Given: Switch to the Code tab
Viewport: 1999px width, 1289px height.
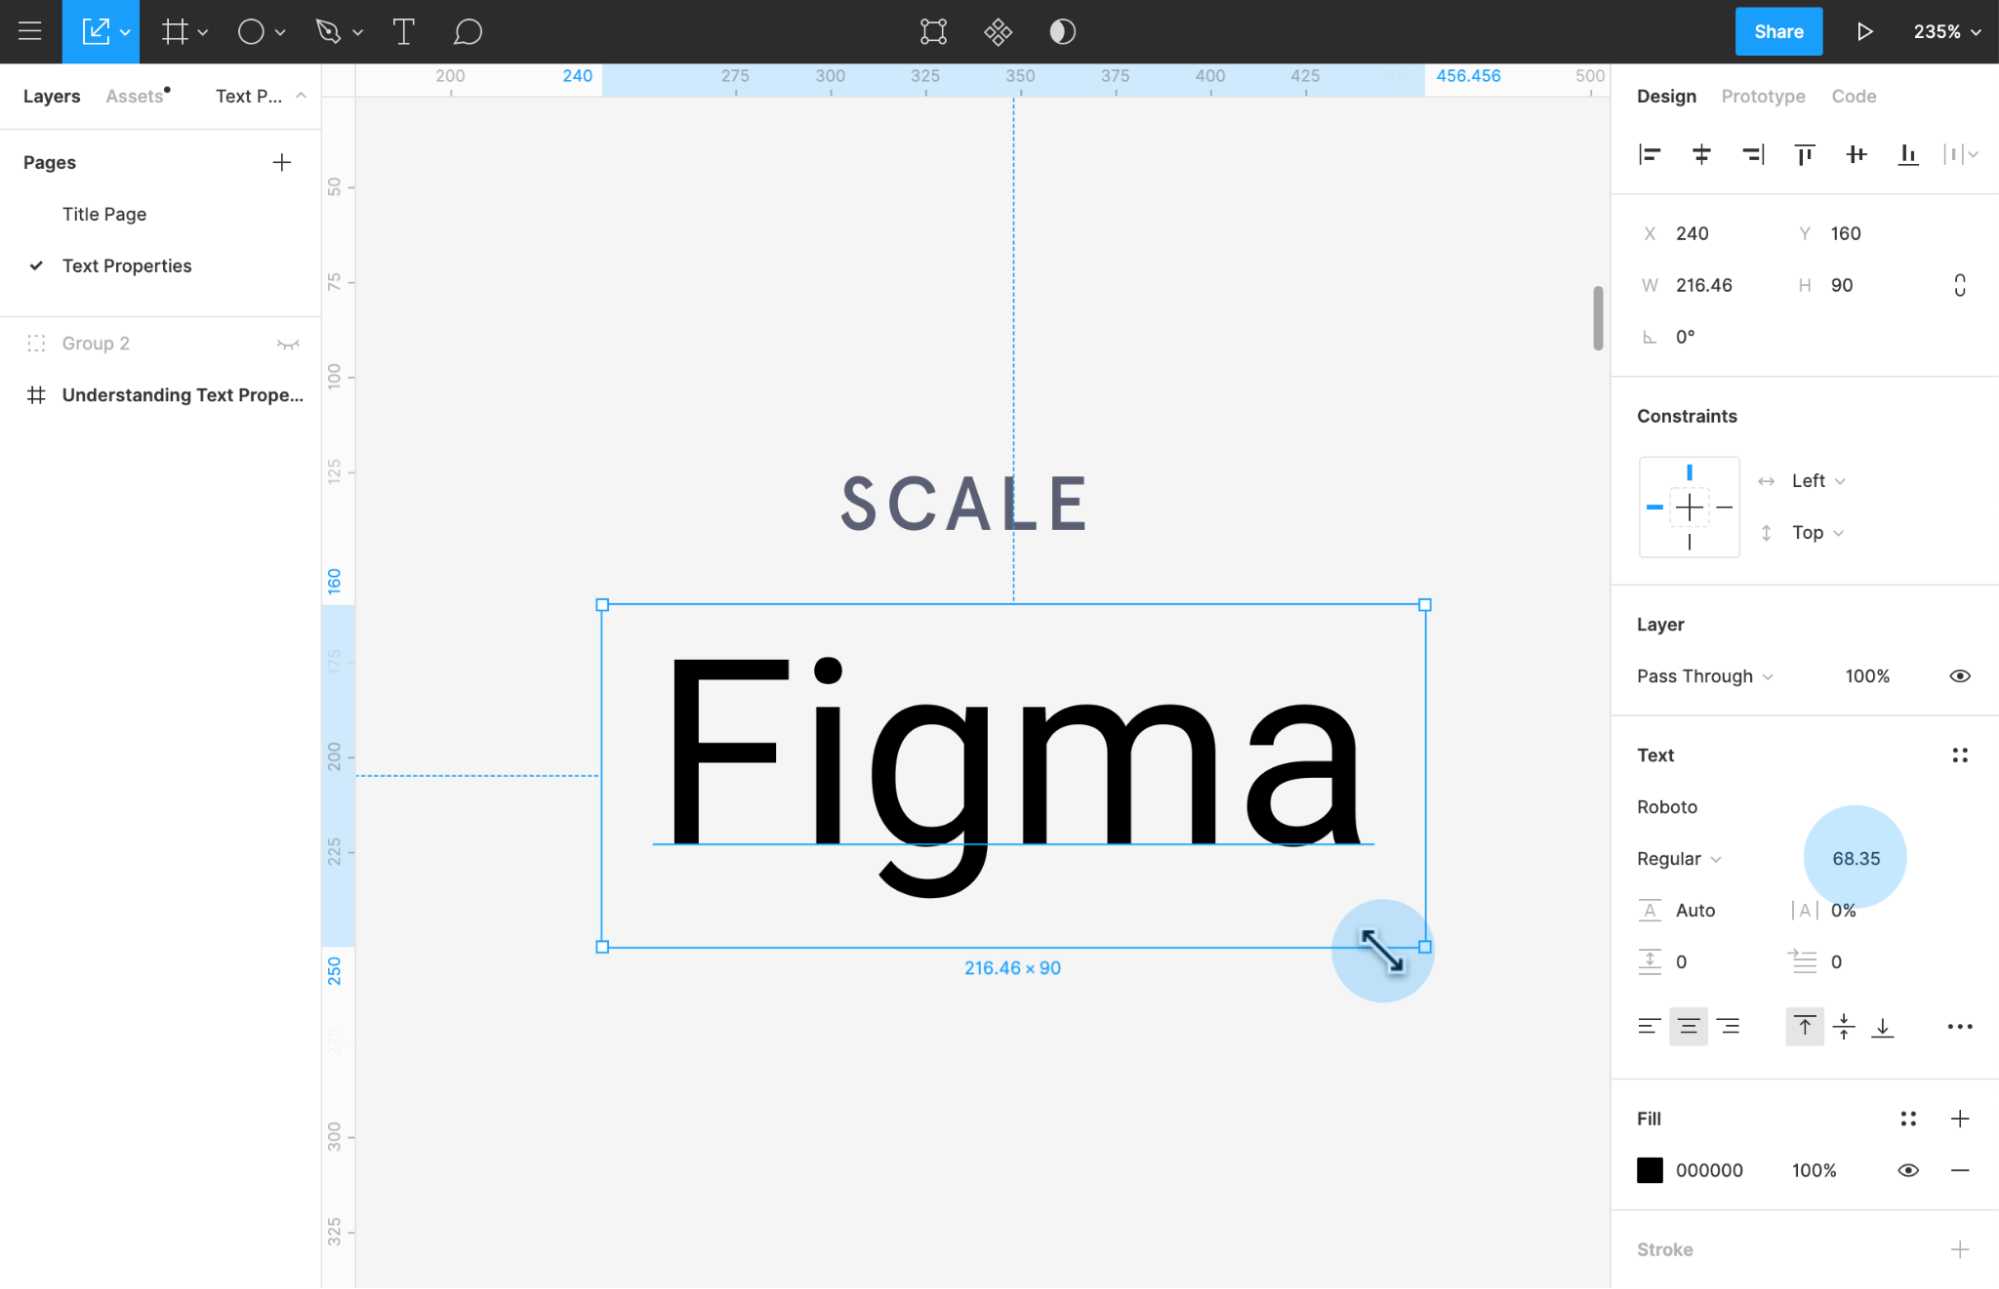Looking at the screenshot, I should (1853, 96).
